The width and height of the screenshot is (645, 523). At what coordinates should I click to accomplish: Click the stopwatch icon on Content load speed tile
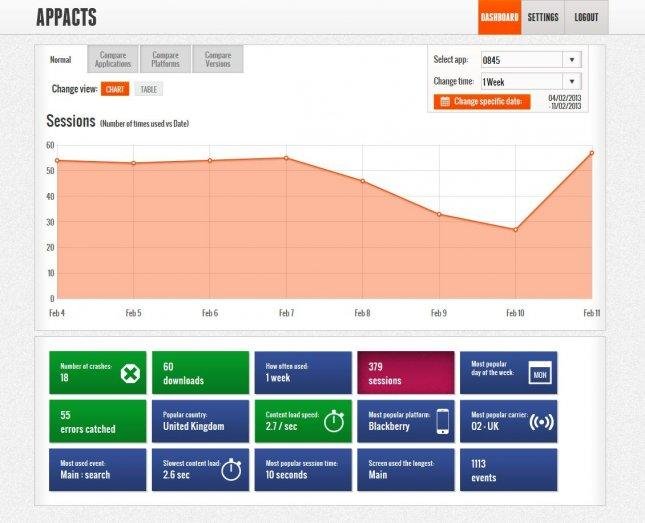coord(334,421)
